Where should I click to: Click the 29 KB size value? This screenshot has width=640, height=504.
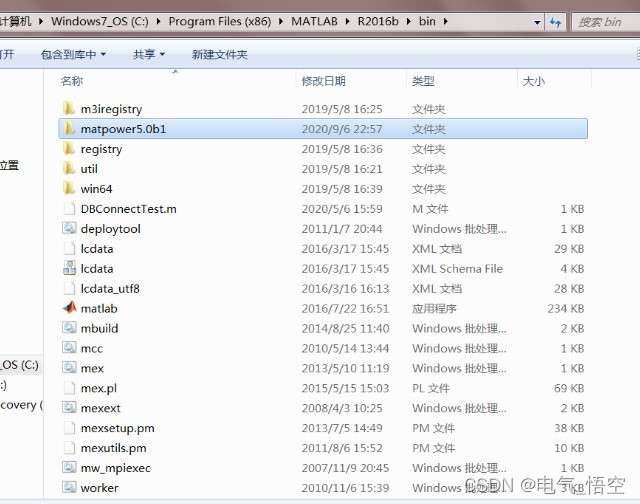pyautogui.click(x=569, y=249)
